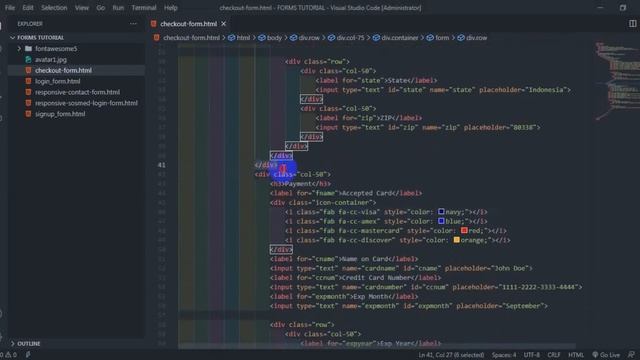Viewport: 640px width, 360px height.
Task: Open the red color swatch picker
Action: [464, 230]
